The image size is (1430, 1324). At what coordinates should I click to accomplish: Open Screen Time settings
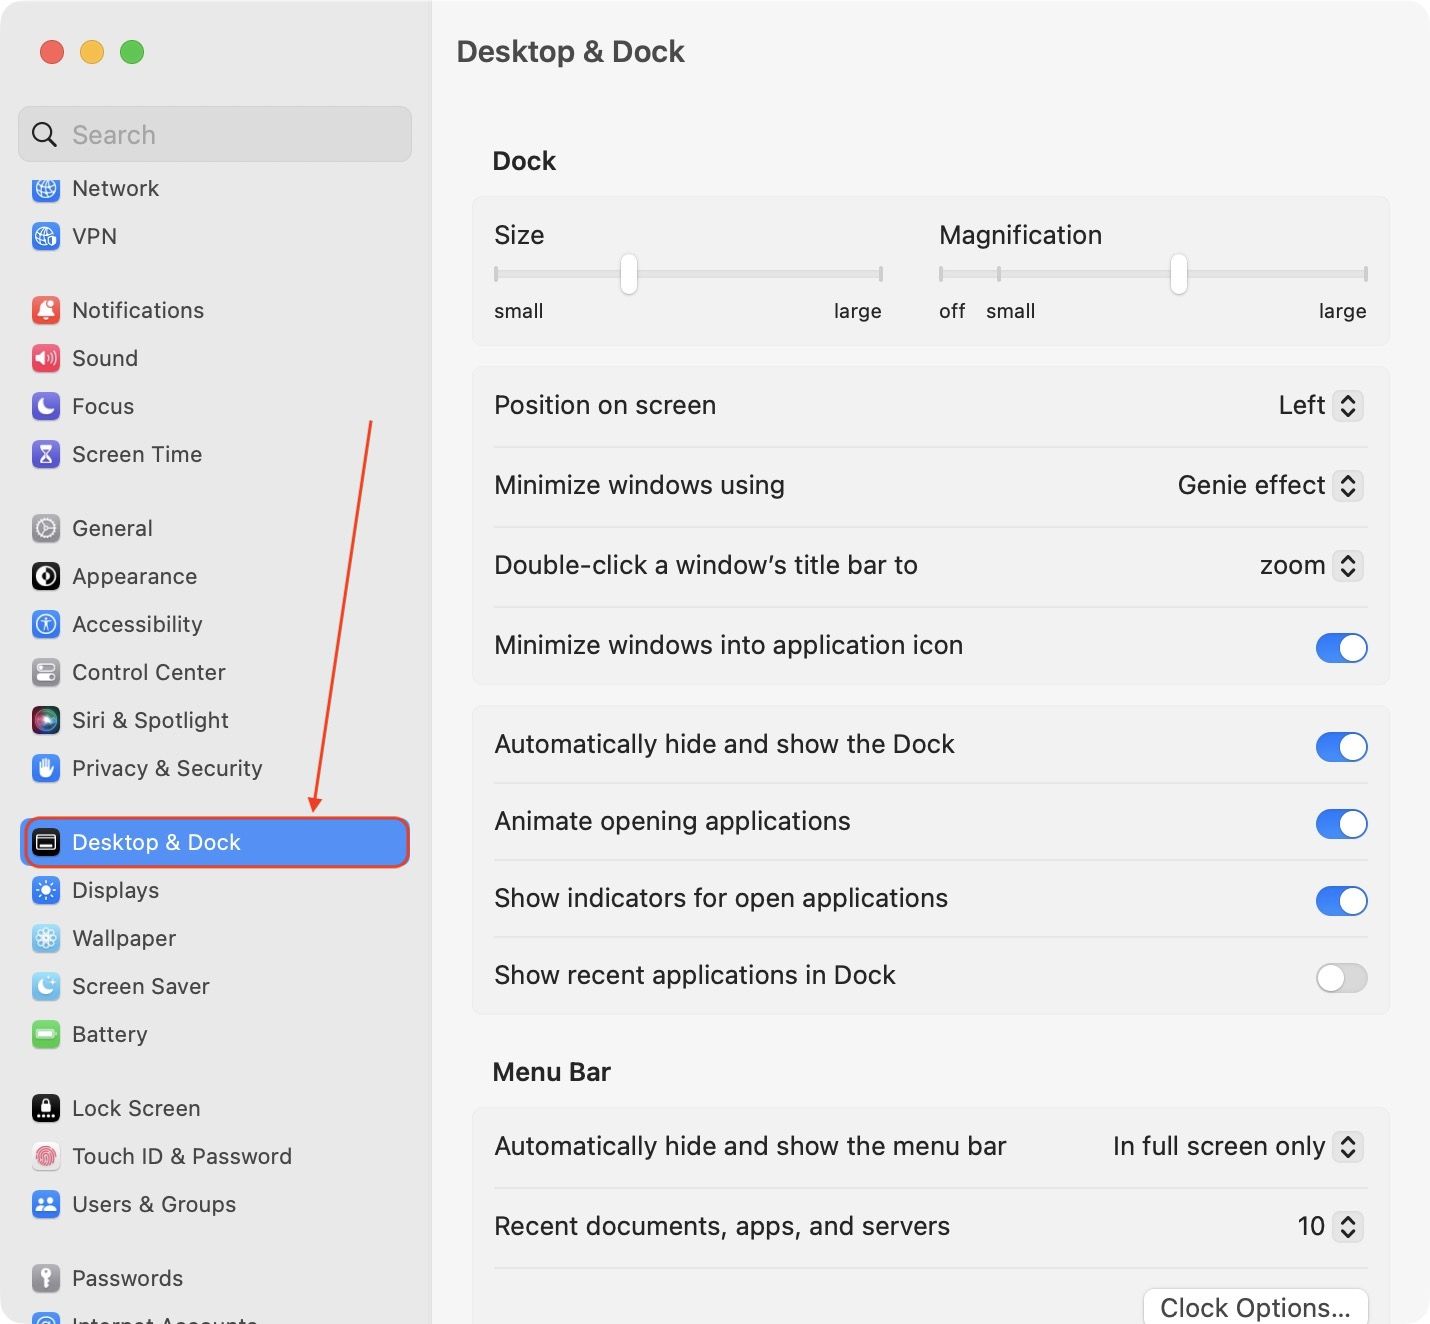tap(137, 454)
